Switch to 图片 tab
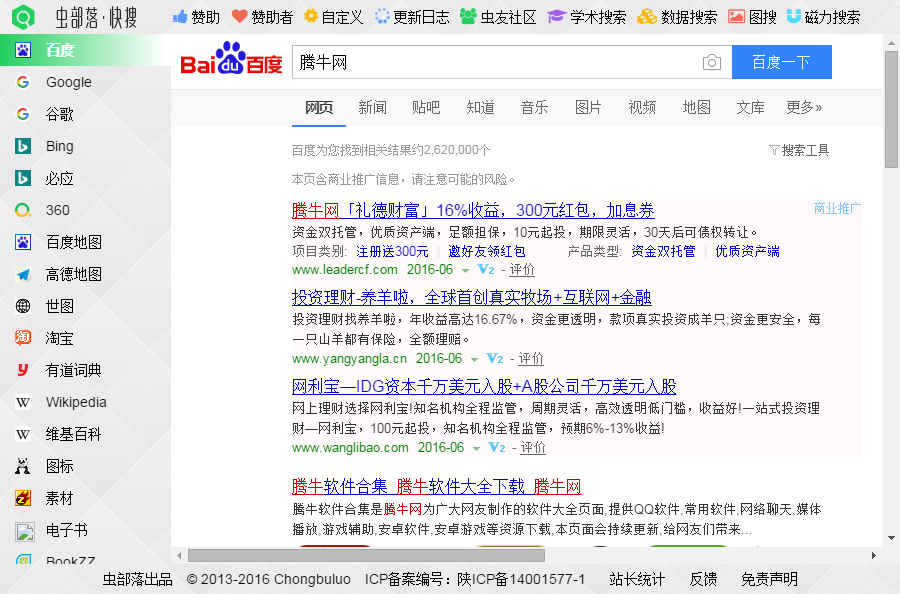900x594 pixels. [588, 107]
